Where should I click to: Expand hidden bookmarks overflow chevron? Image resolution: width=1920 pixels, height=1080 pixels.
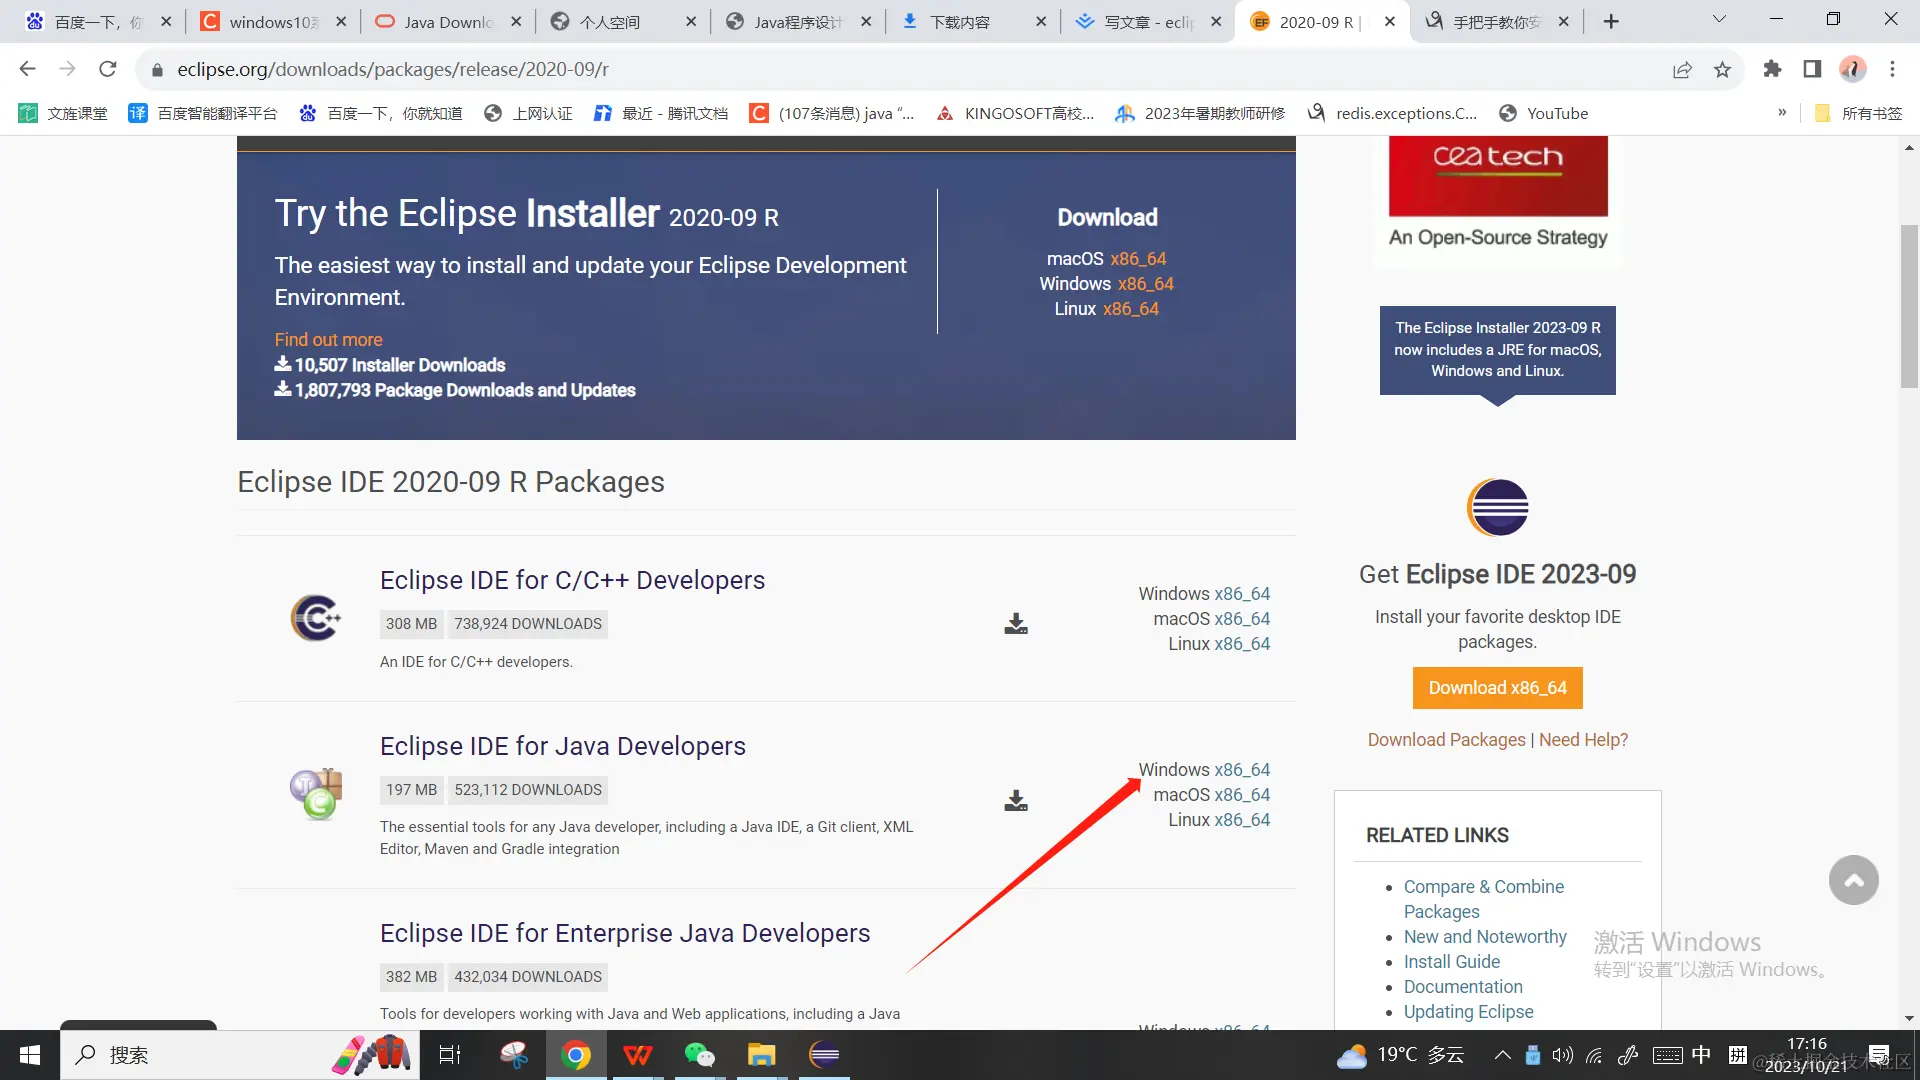click(x=1782, y=113)
